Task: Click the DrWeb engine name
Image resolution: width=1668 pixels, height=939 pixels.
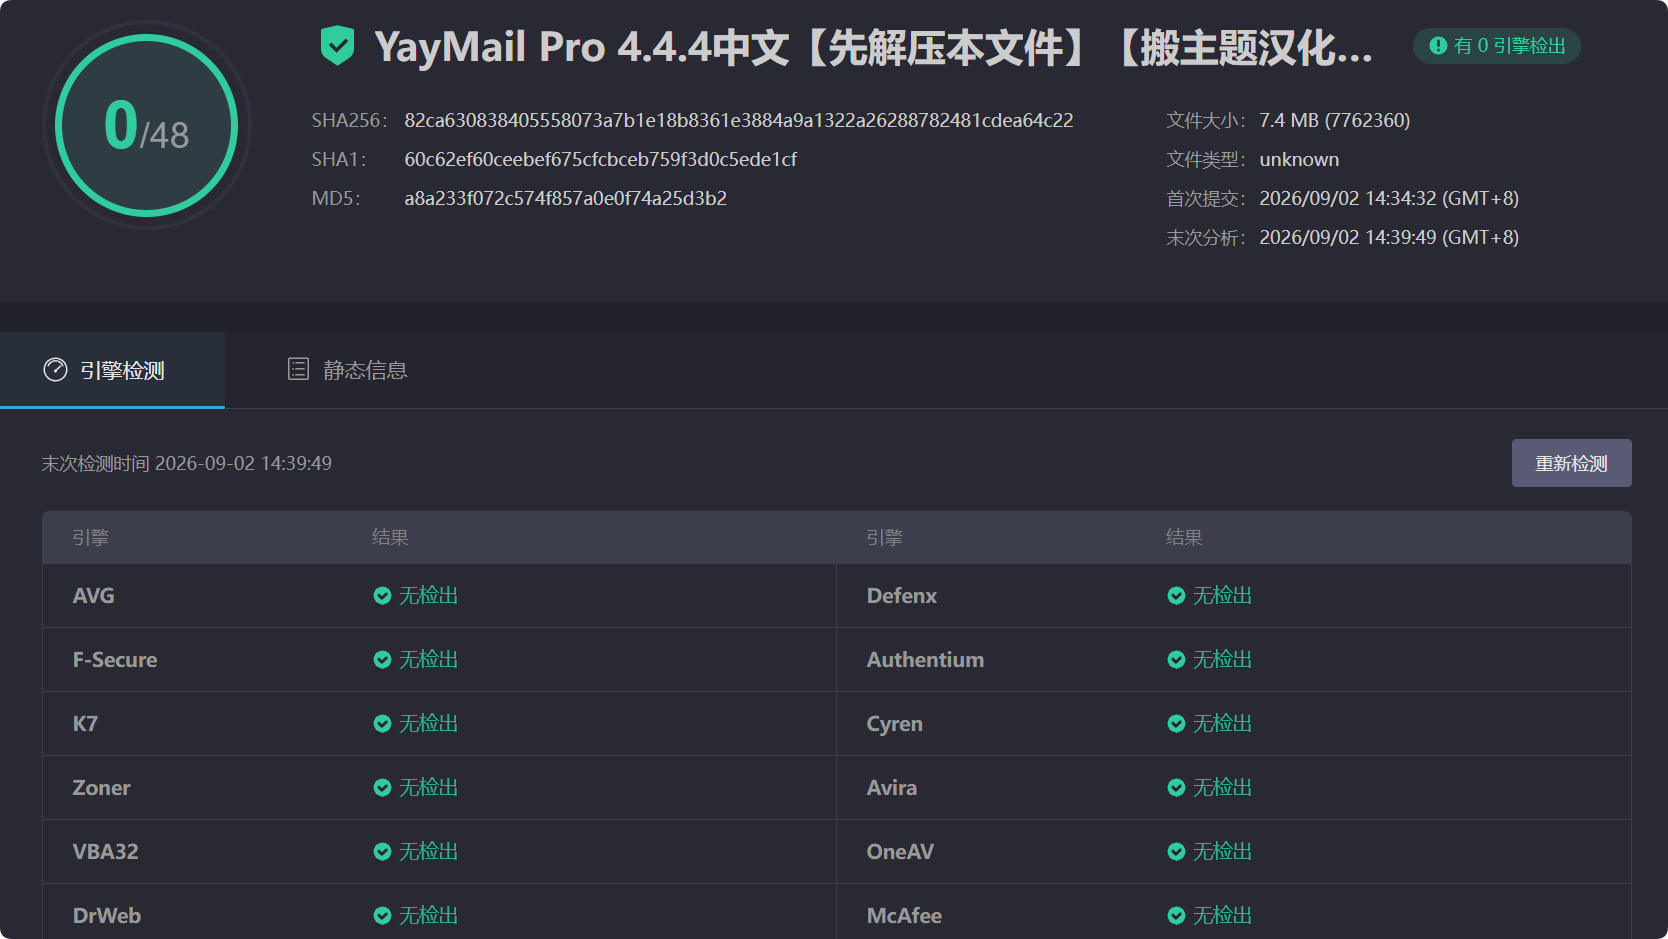Action: [x=106, y=916]
